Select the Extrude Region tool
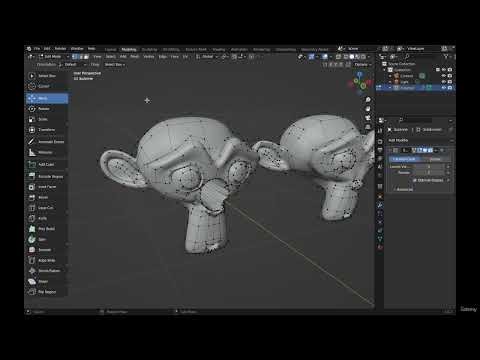Viewport: 480px width, 360px height. (47, 176)
